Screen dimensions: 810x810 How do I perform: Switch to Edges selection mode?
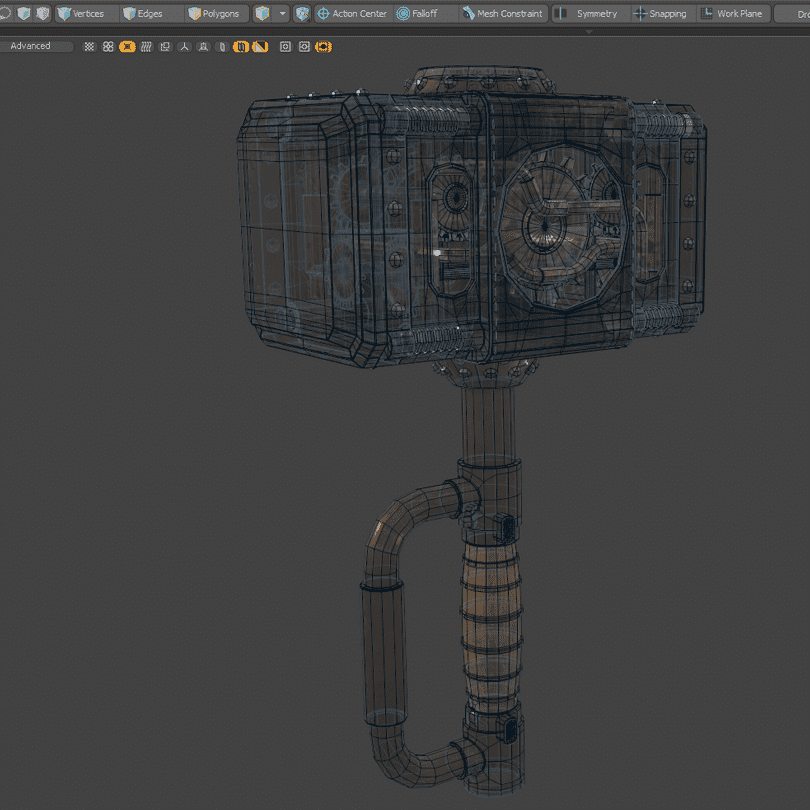pos(143,14)
